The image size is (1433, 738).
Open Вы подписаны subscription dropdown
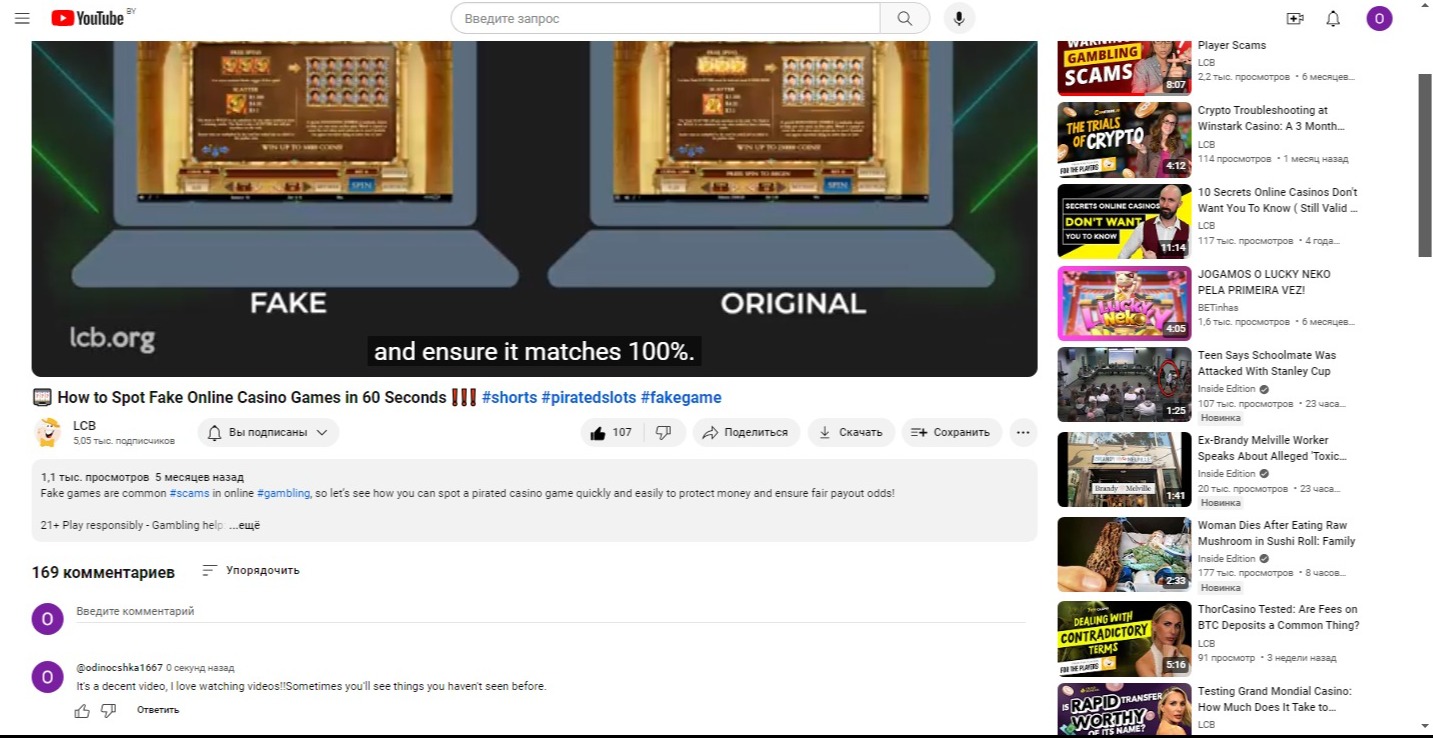[x=268, y=432]
